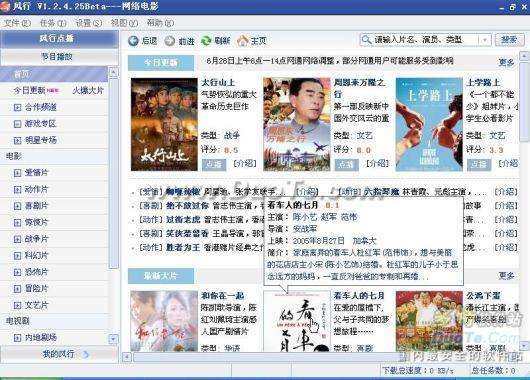Click the 刷新 refresh icon
Image resolution: width=530 pixels, height=380 pixels.
pyautogui.click(x=206, y=41)
